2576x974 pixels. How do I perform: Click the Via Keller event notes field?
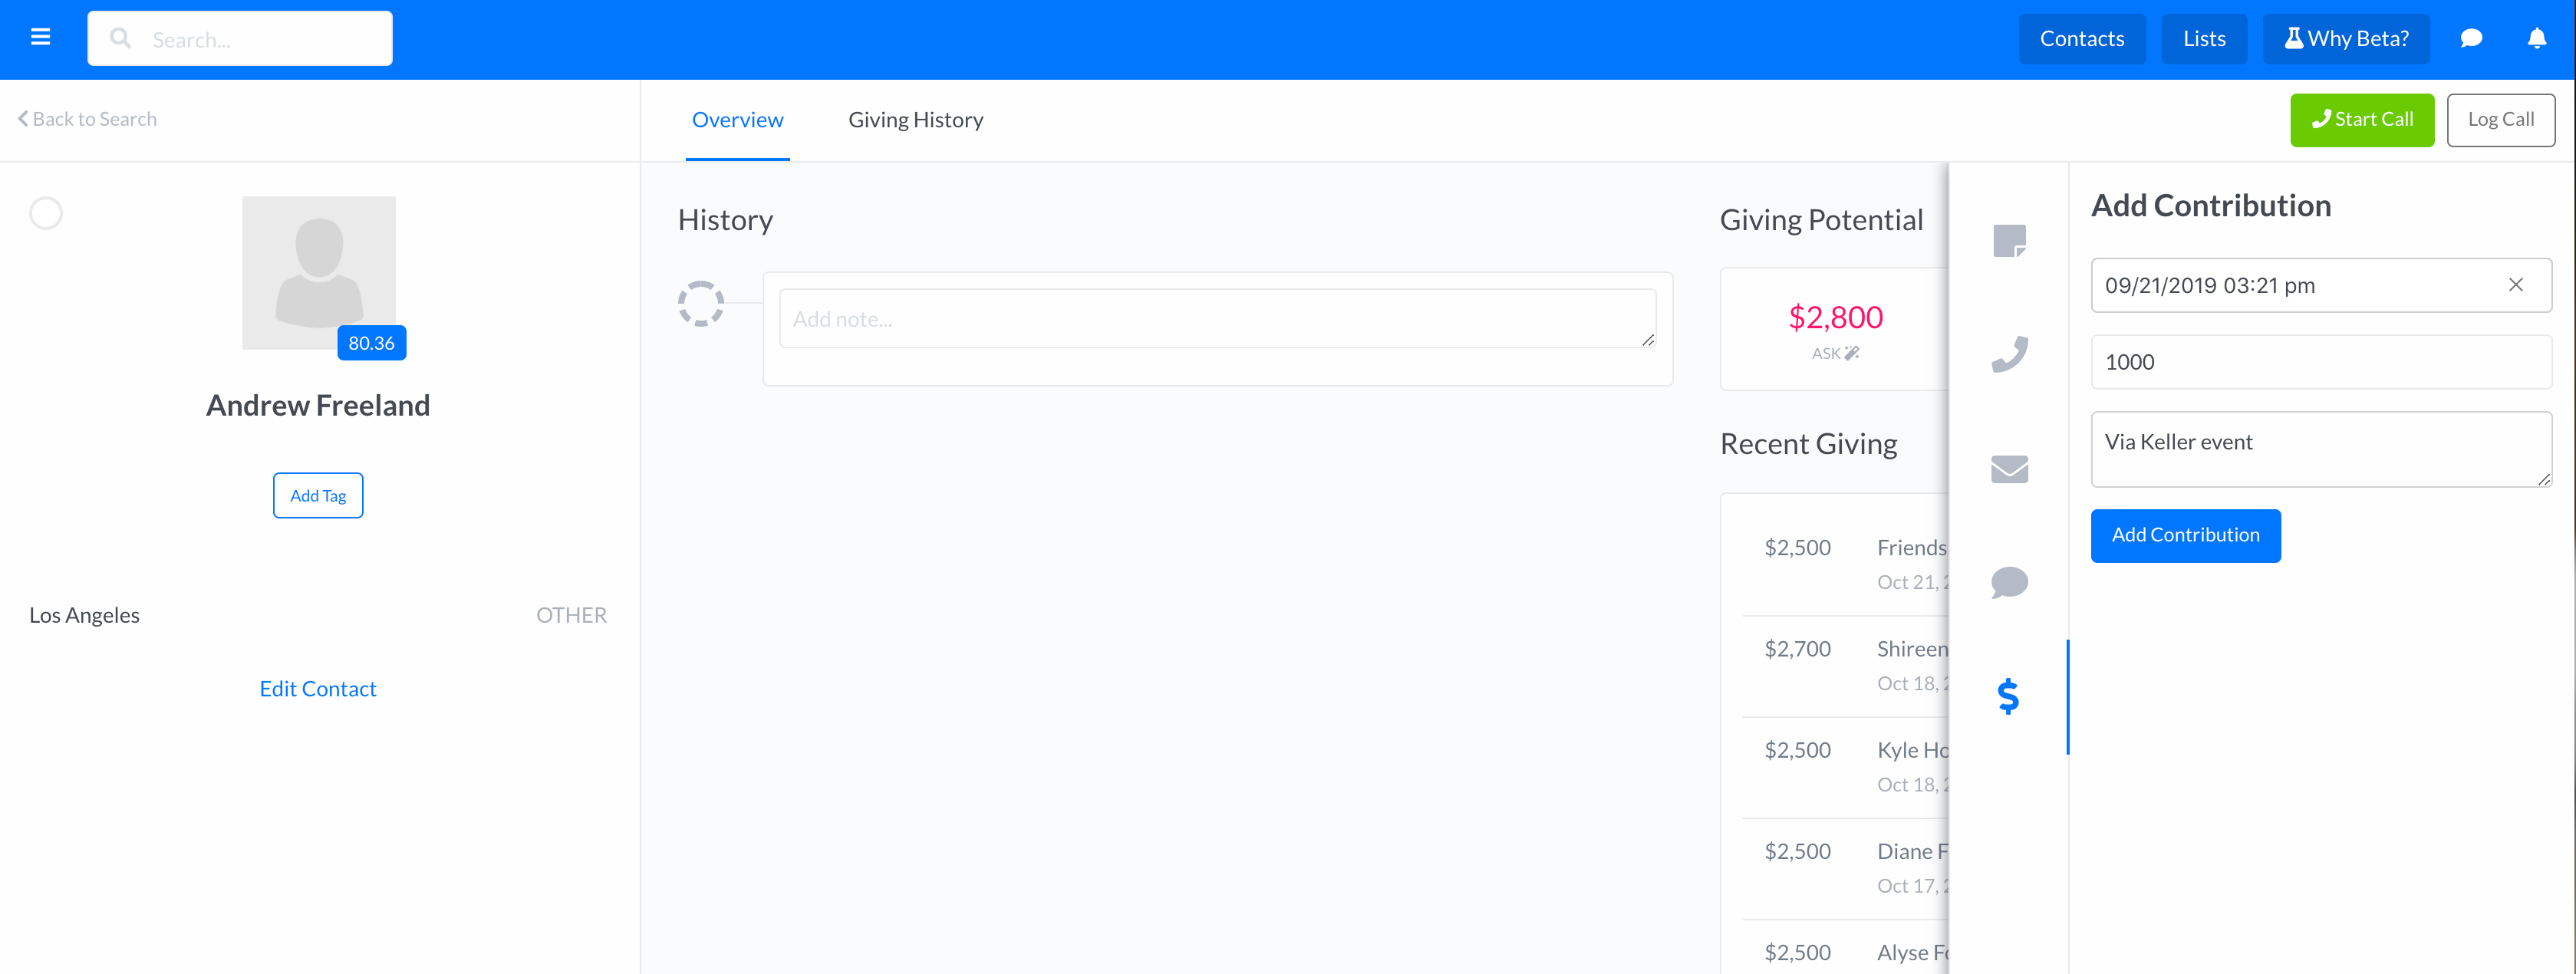tap(2321, 449)
